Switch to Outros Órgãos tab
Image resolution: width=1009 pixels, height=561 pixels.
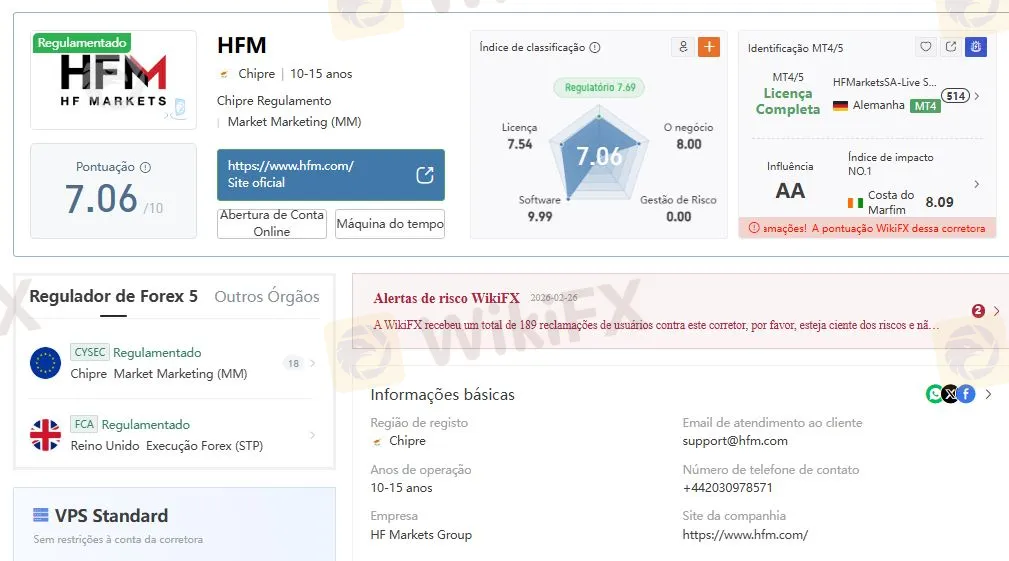[267, 297]
